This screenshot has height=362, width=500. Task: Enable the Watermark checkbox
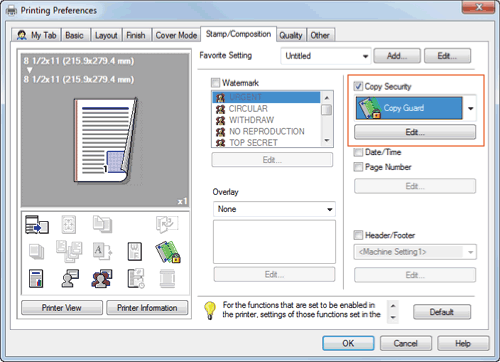[x=216, y=82]
